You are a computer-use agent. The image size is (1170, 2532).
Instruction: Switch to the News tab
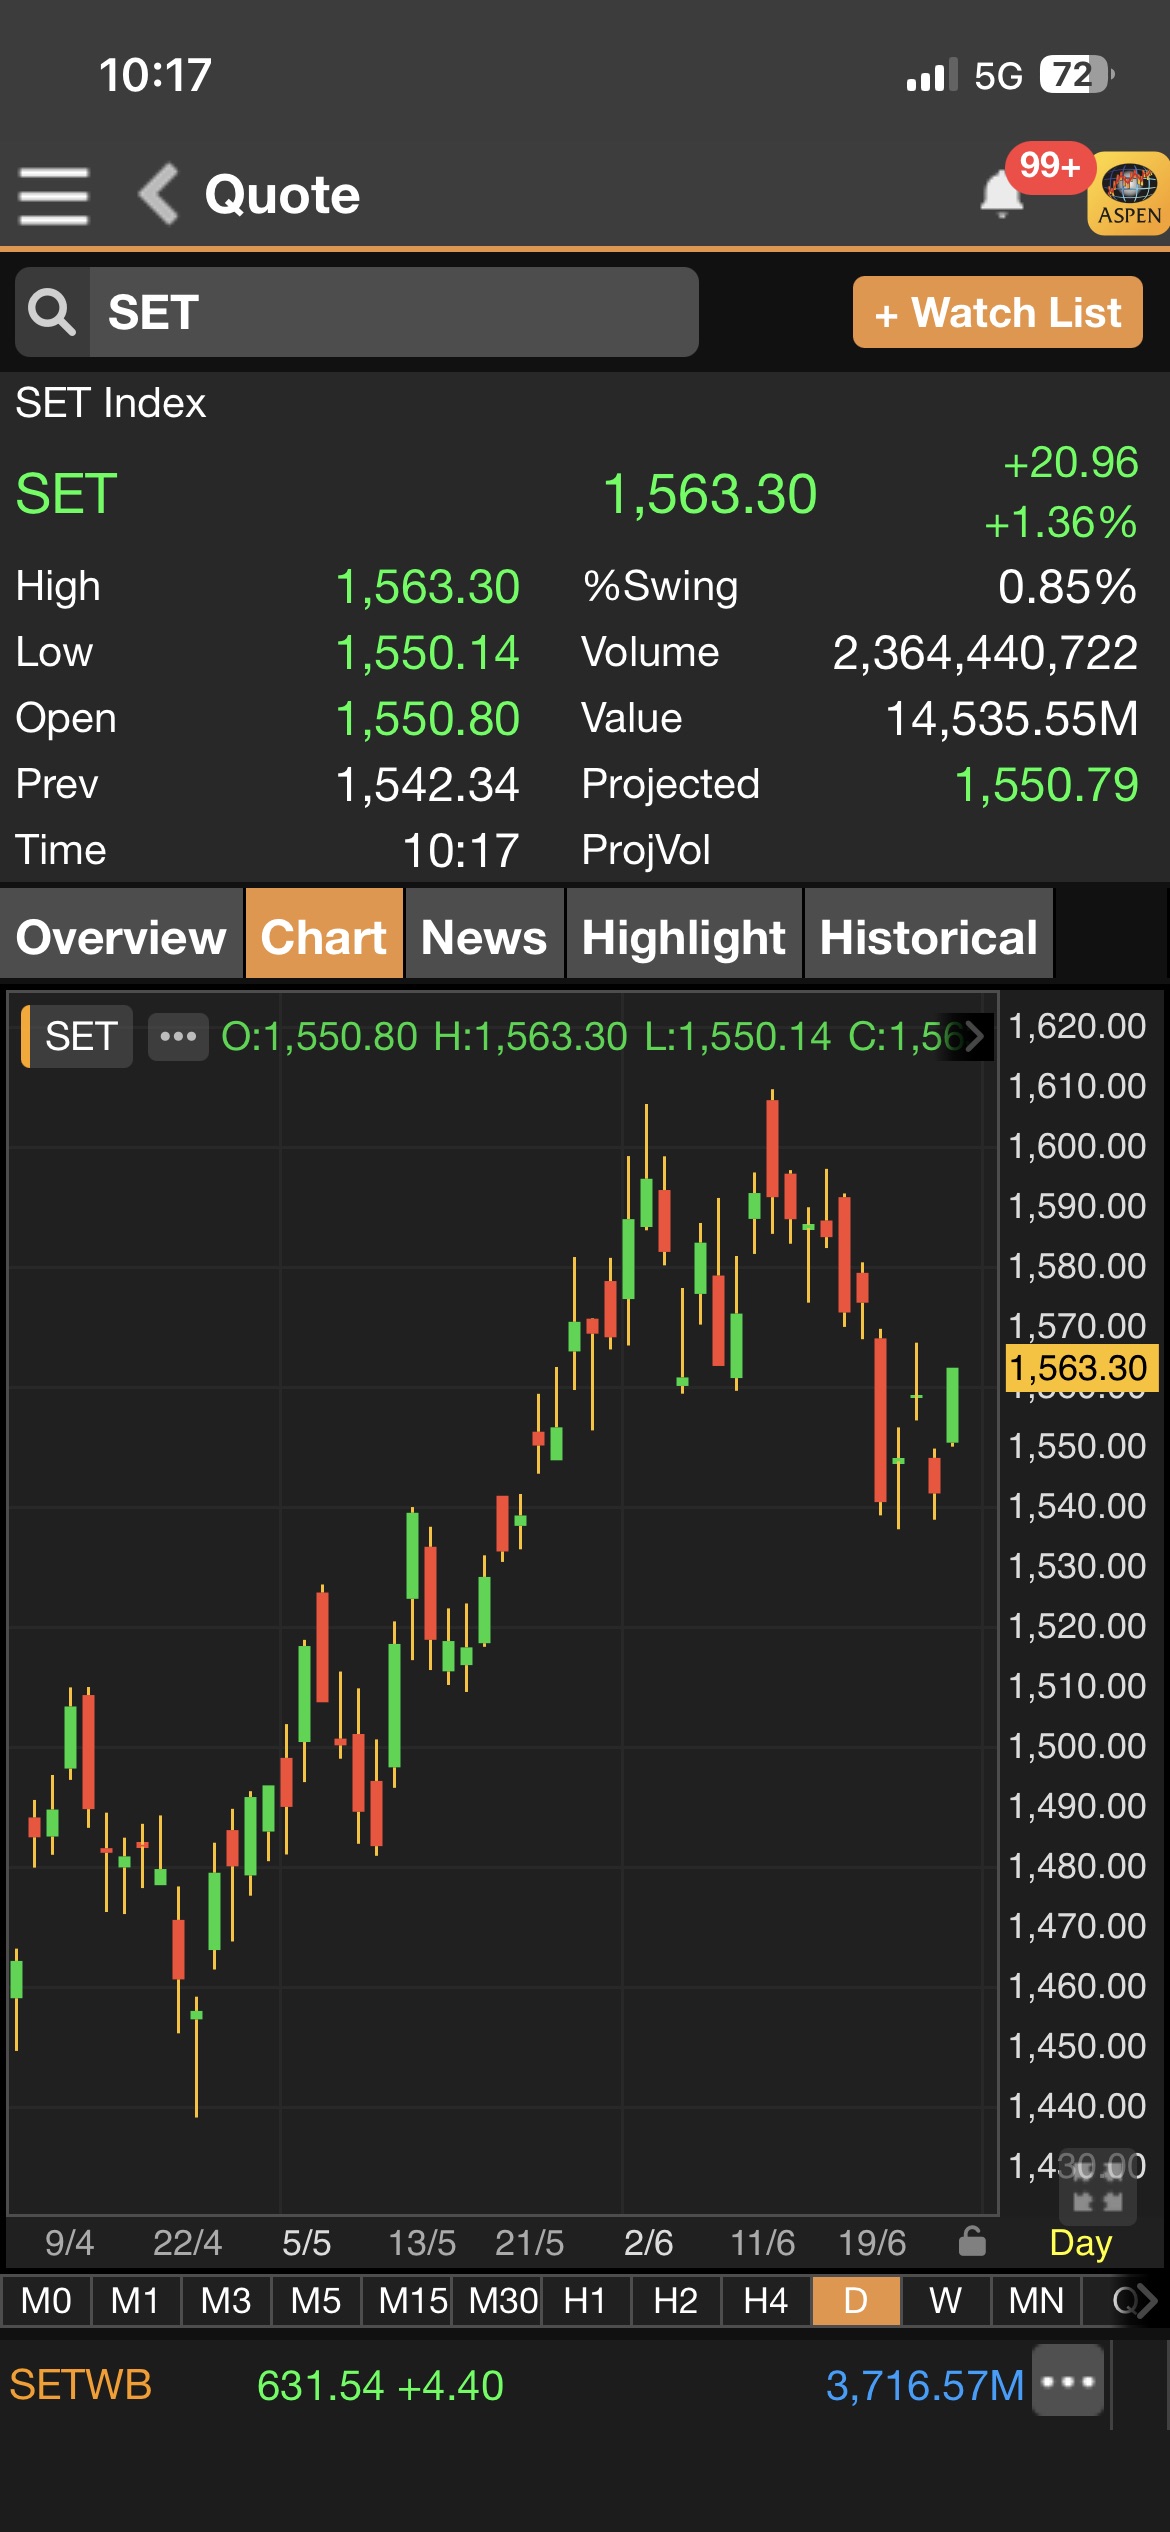pyautogui.click(x=484, y=937)
